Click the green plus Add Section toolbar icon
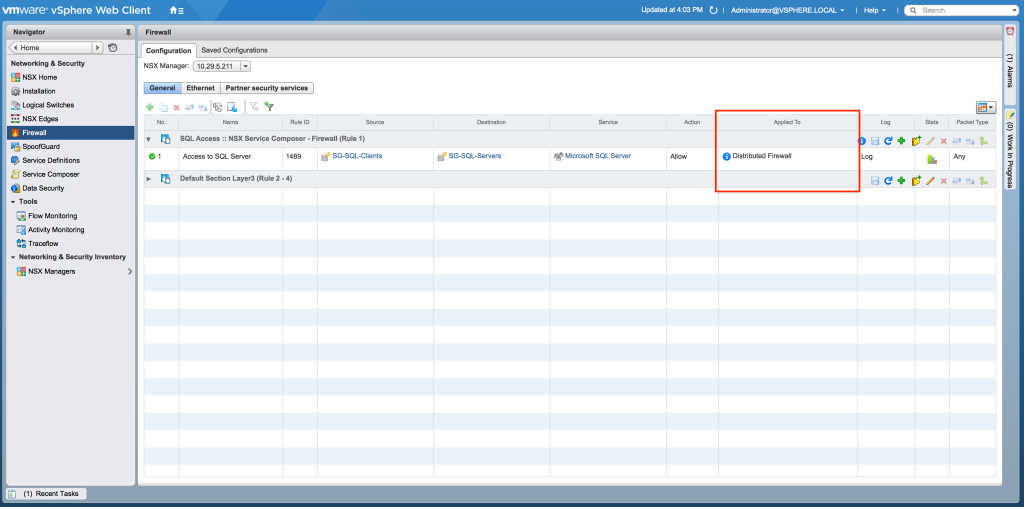 150,107
